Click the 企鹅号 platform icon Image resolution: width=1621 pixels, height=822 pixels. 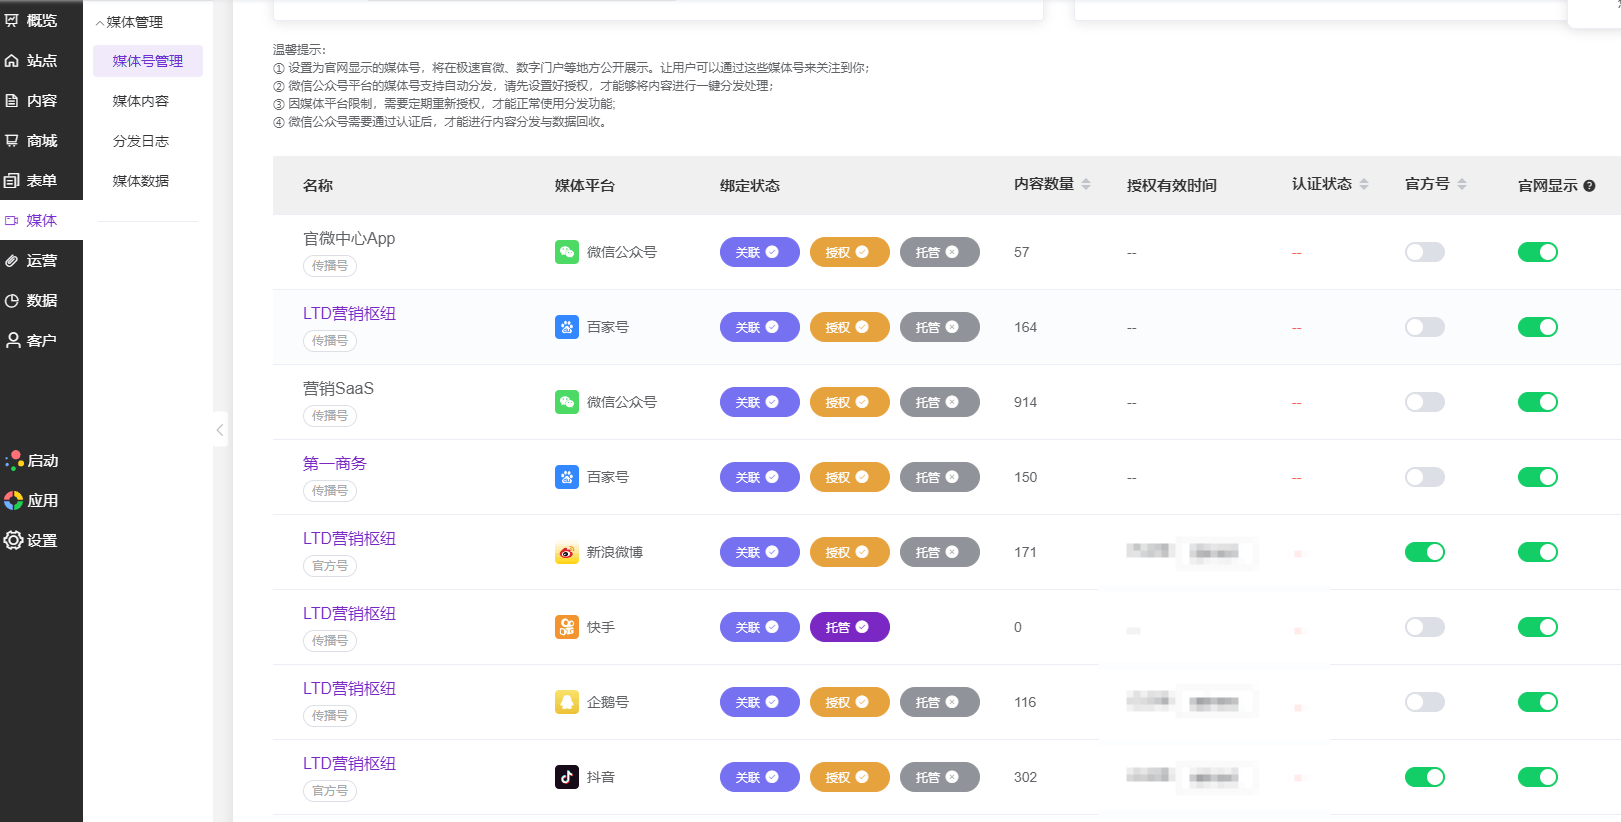pyautogui.click(x=567, y=702)
